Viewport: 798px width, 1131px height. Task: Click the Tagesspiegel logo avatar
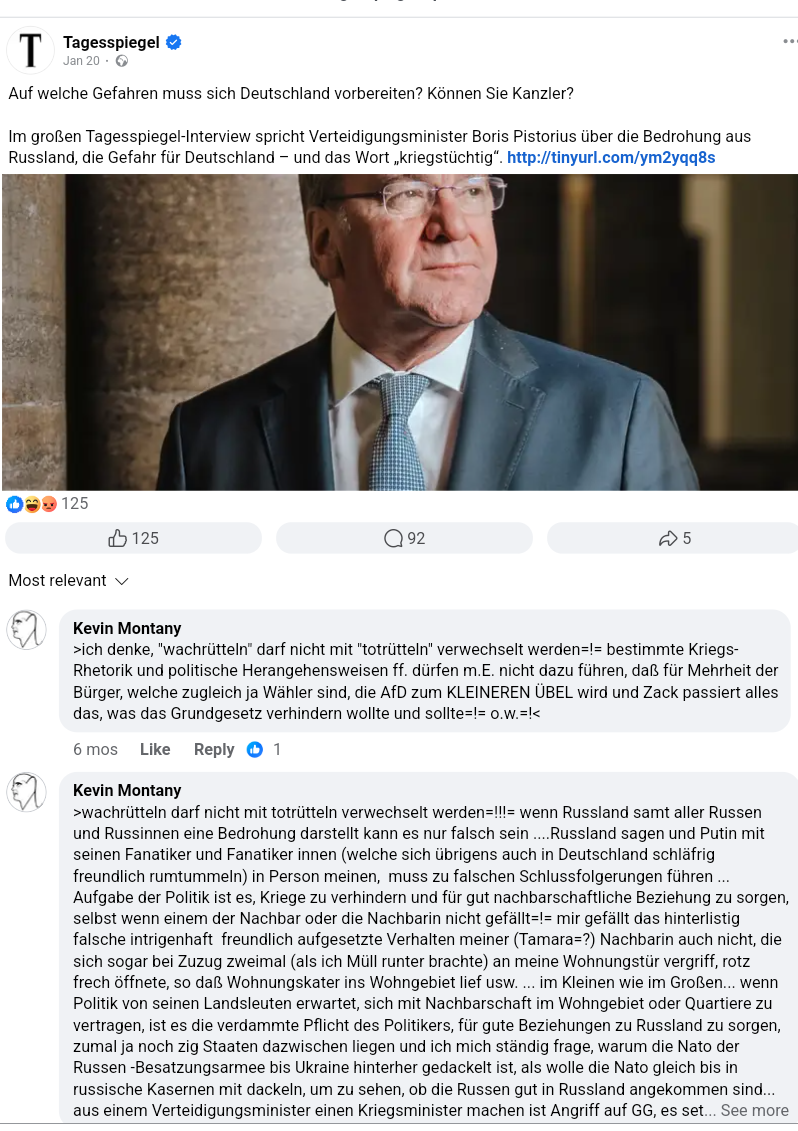pyautogui.click(x=30, y=50)
